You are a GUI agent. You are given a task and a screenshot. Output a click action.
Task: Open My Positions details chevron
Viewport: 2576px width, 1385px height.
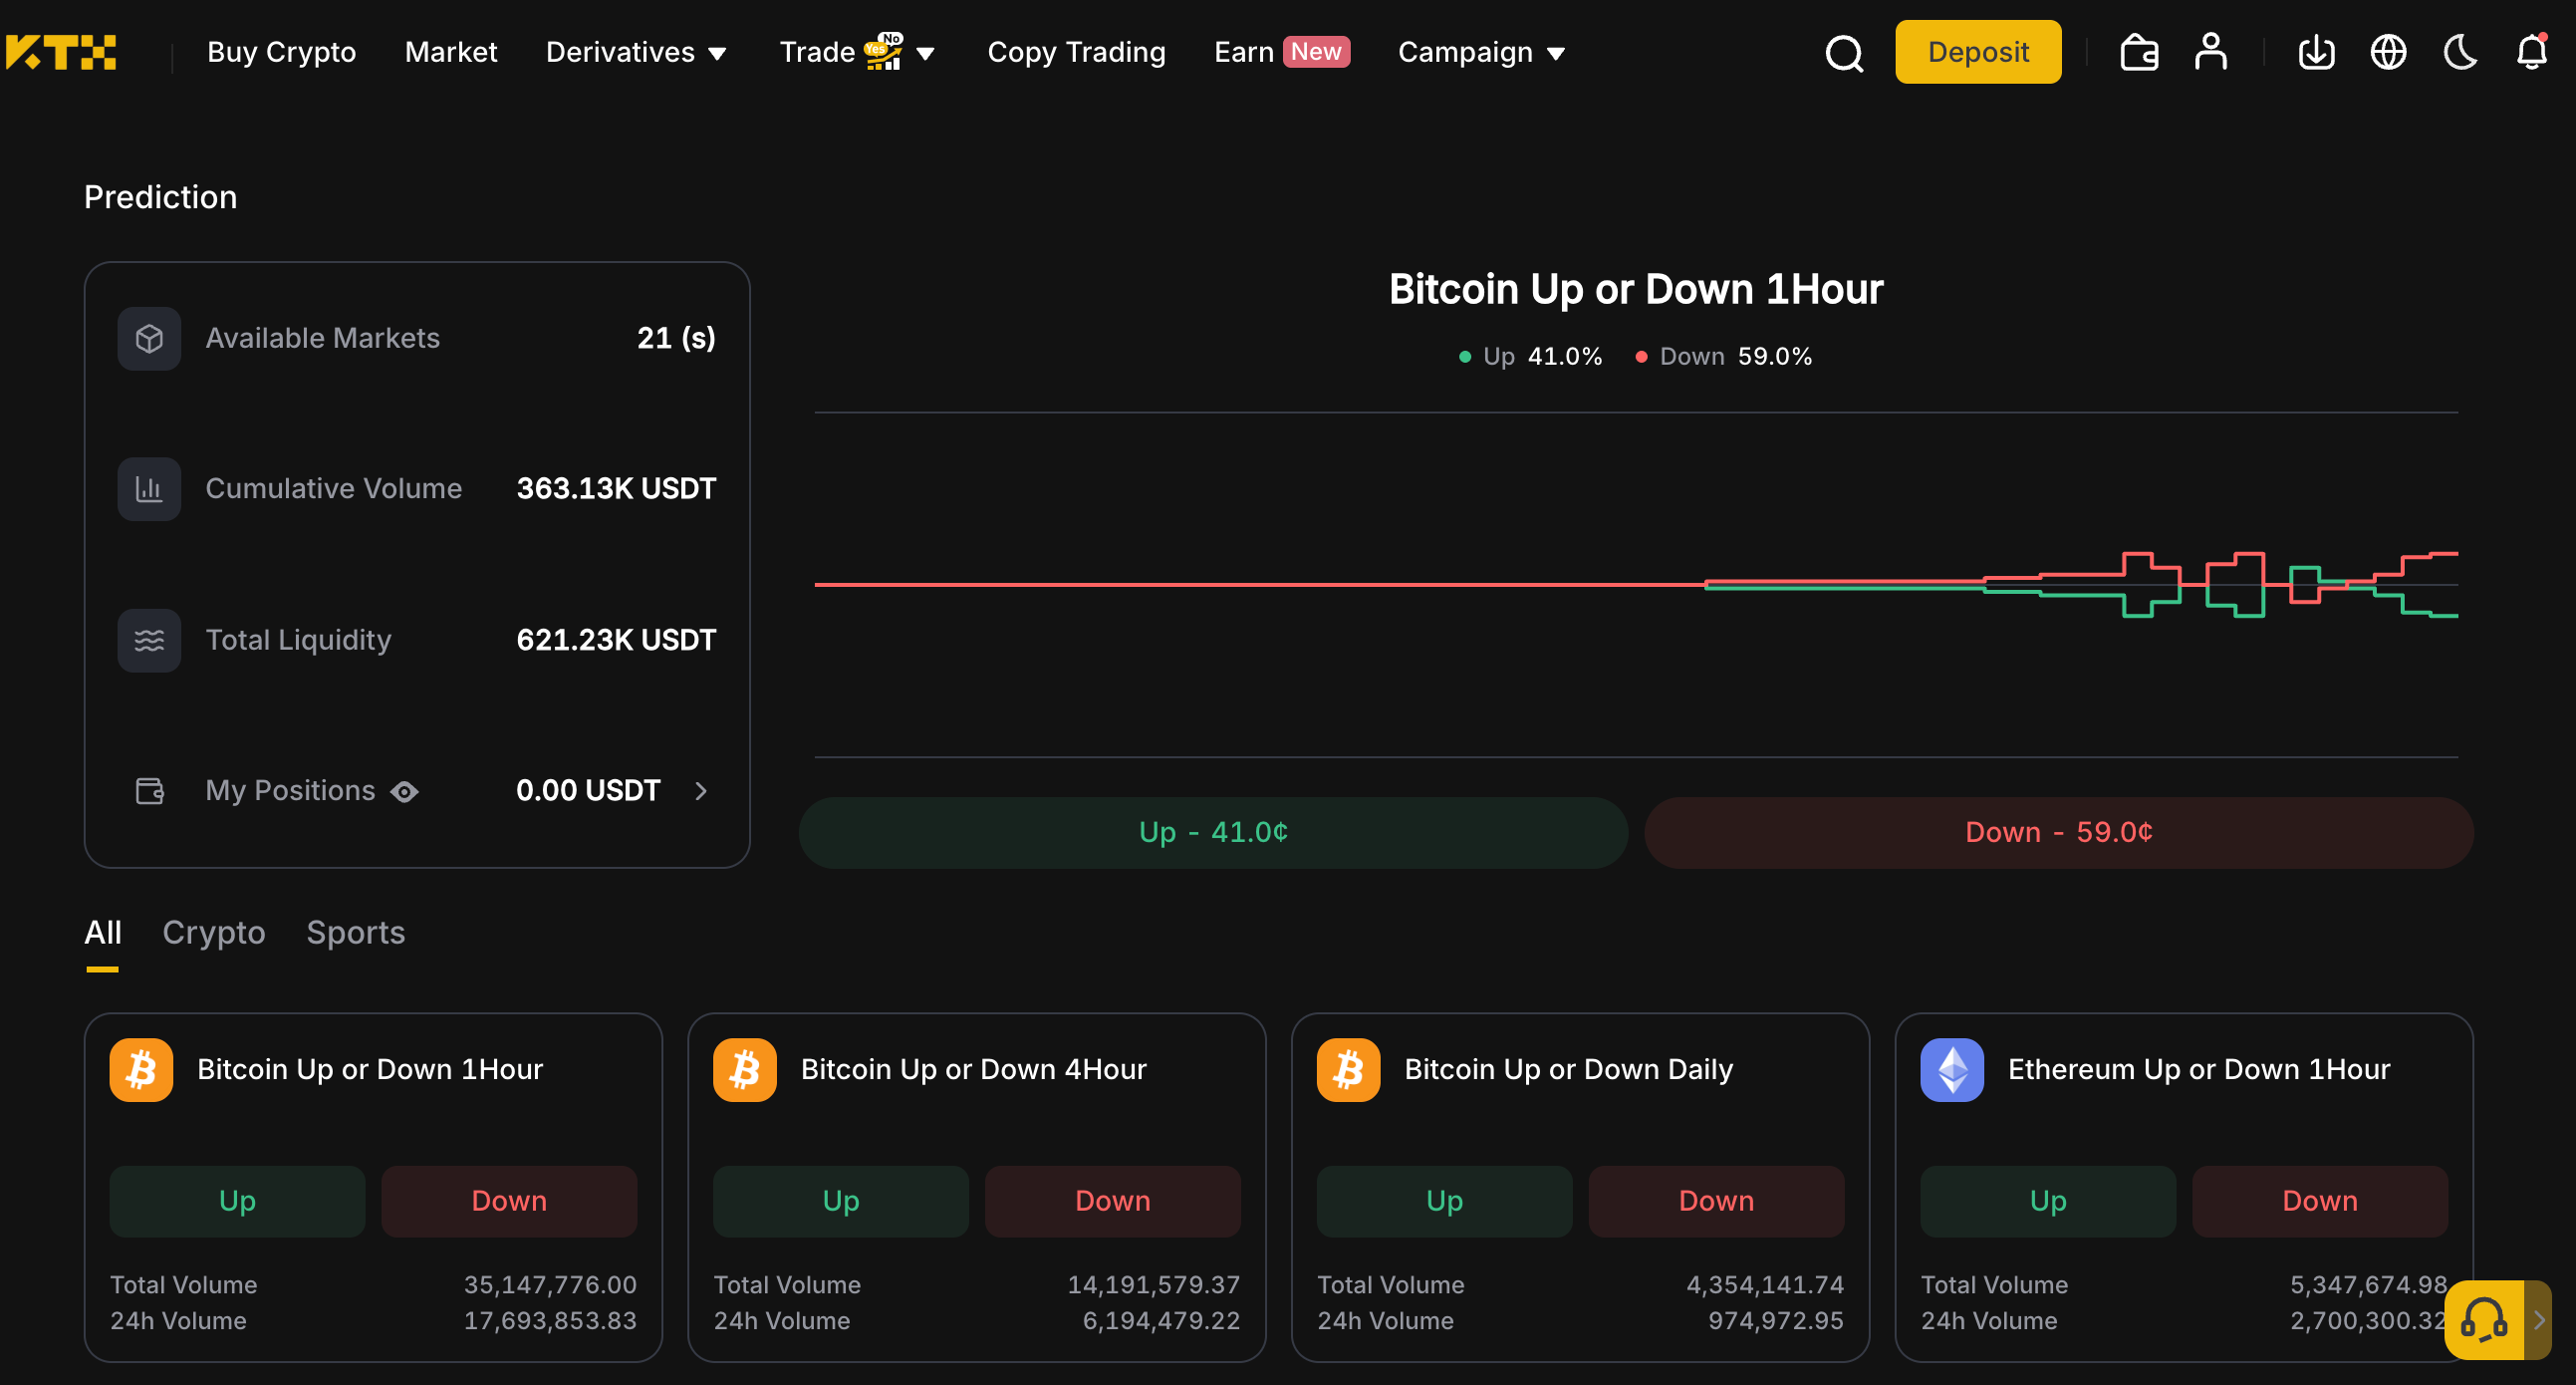click(701, 791)
